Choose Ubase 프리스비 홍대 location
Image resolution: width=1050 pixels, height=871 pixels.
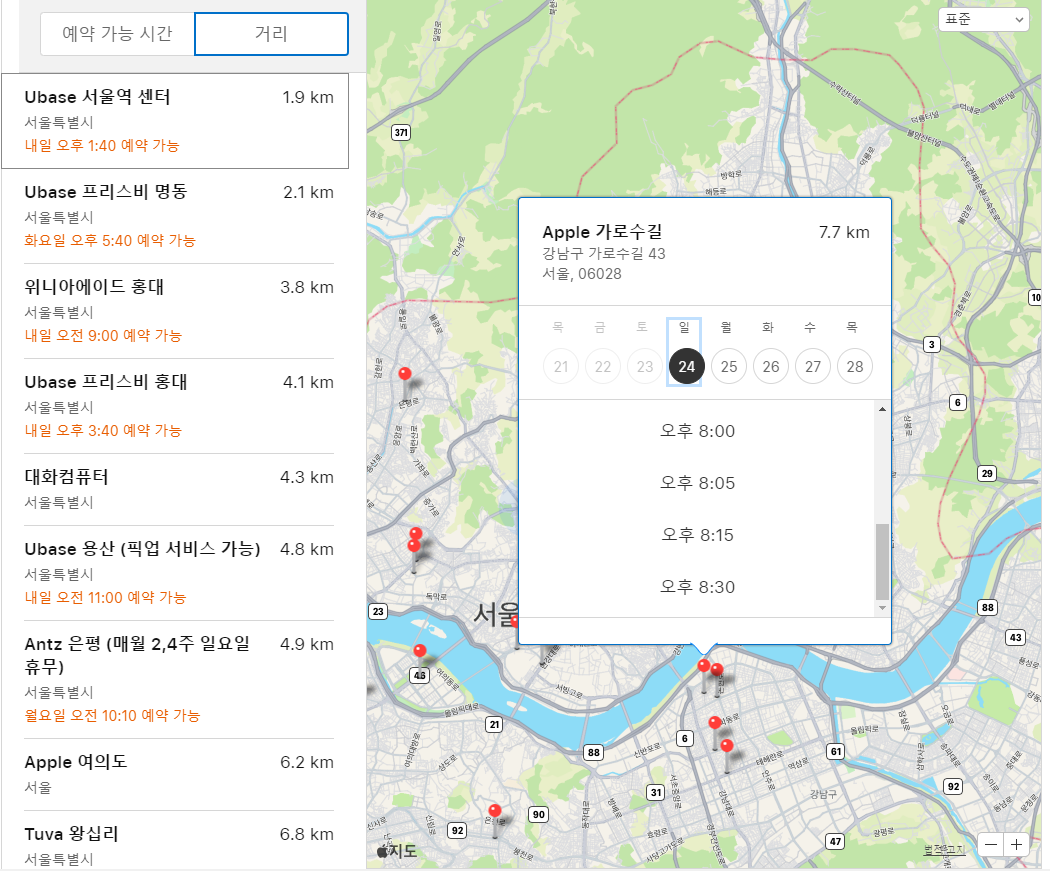[x=179, y=406]
